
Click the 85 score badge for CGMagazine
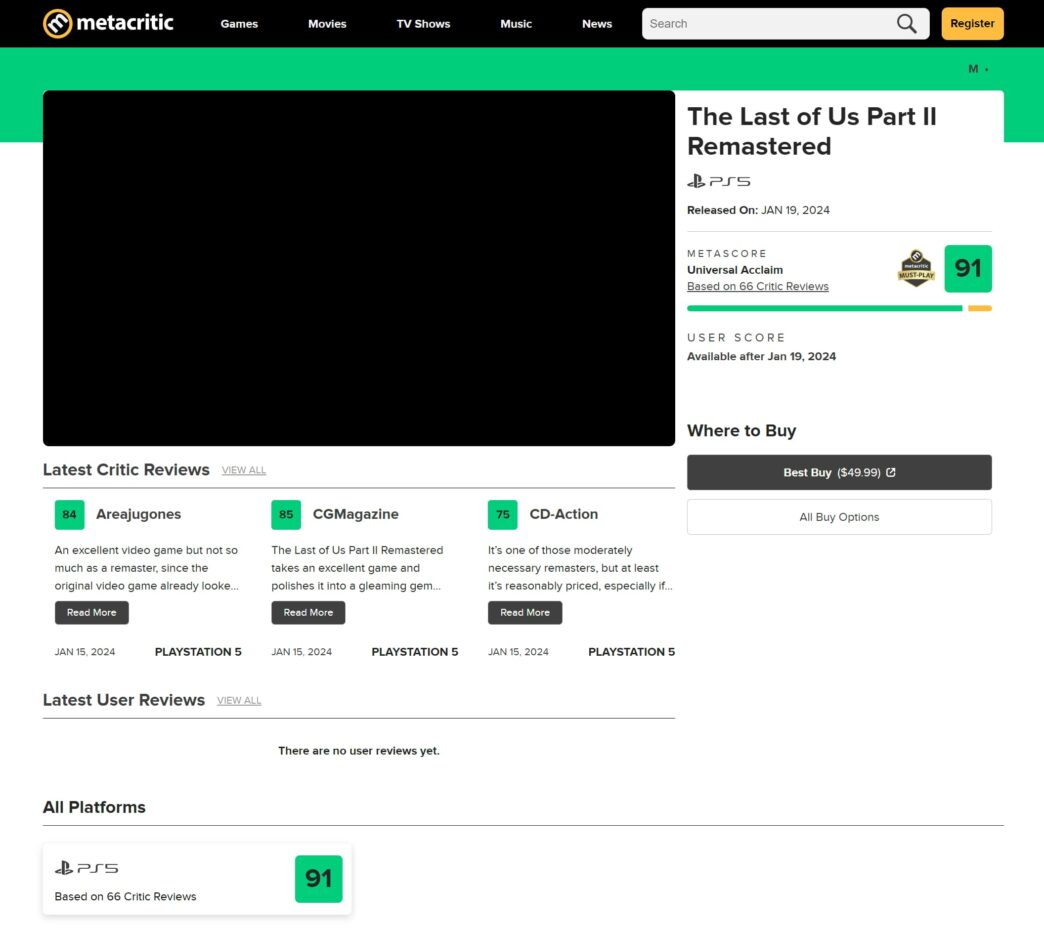point(286,515)
